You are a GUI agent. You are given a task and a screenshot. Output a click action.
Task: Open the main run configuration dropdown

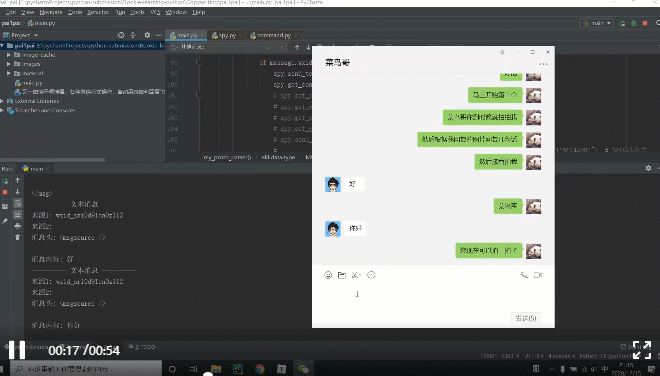596,23
